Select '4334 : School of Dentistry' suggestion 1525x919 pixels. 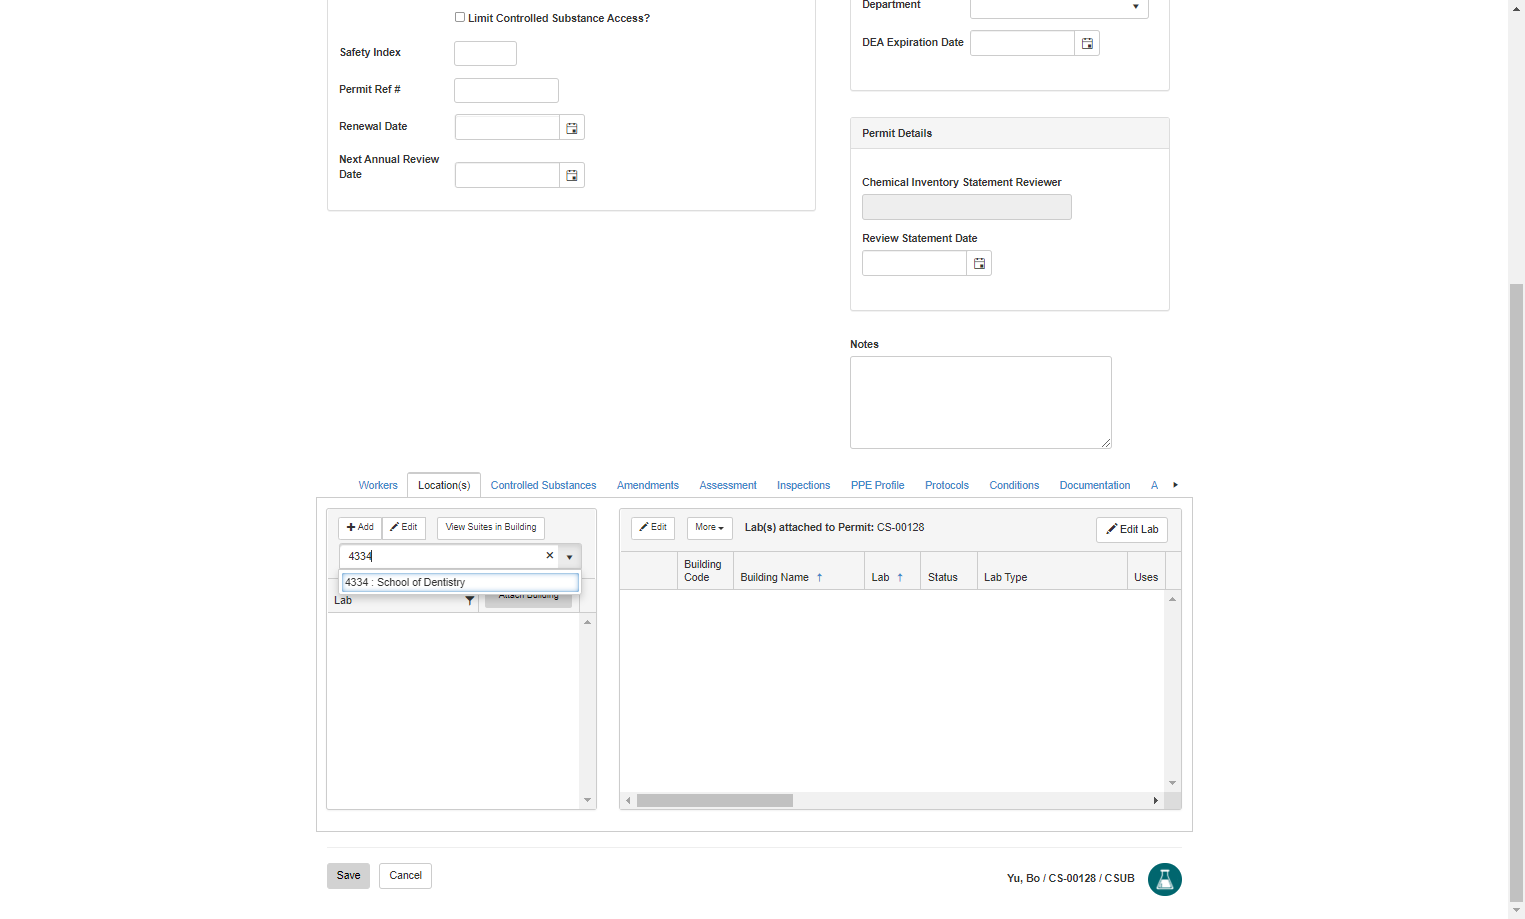pos(460,582)
